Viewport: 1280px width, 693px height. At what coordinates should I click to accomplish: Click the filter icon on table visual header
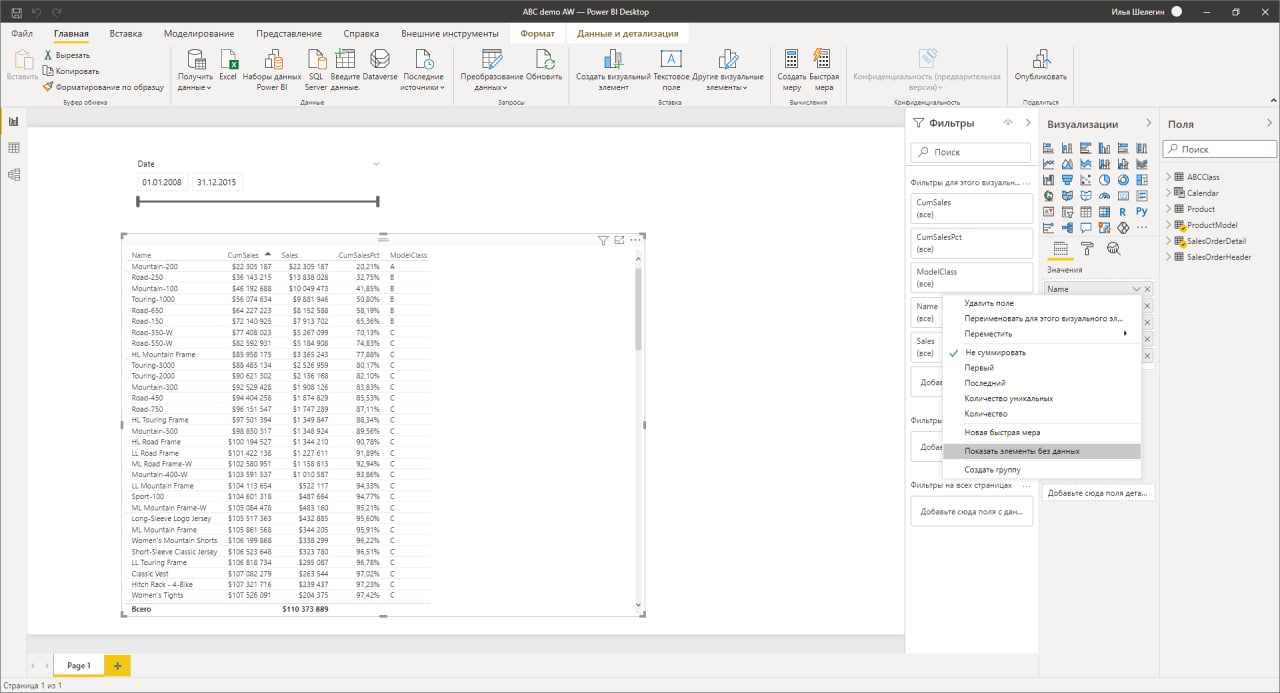603,240
